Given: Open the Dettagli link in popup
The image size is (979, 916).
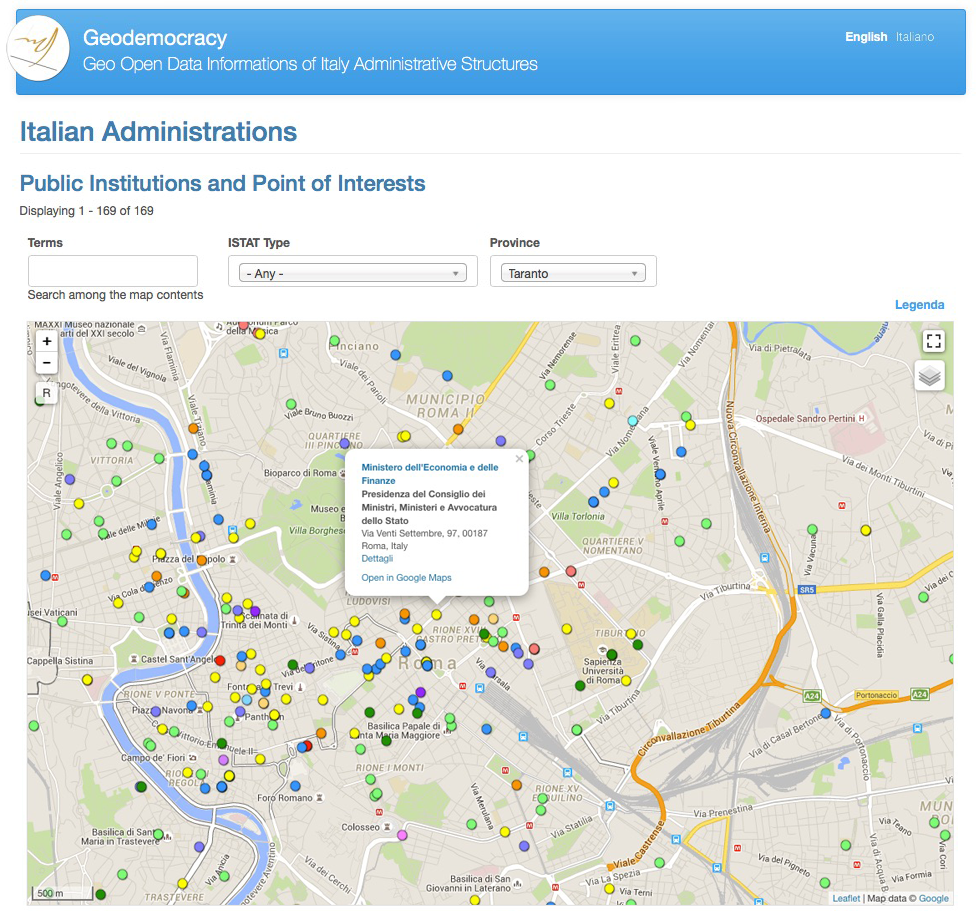Looking at the screenshot, I should point(377,558).
